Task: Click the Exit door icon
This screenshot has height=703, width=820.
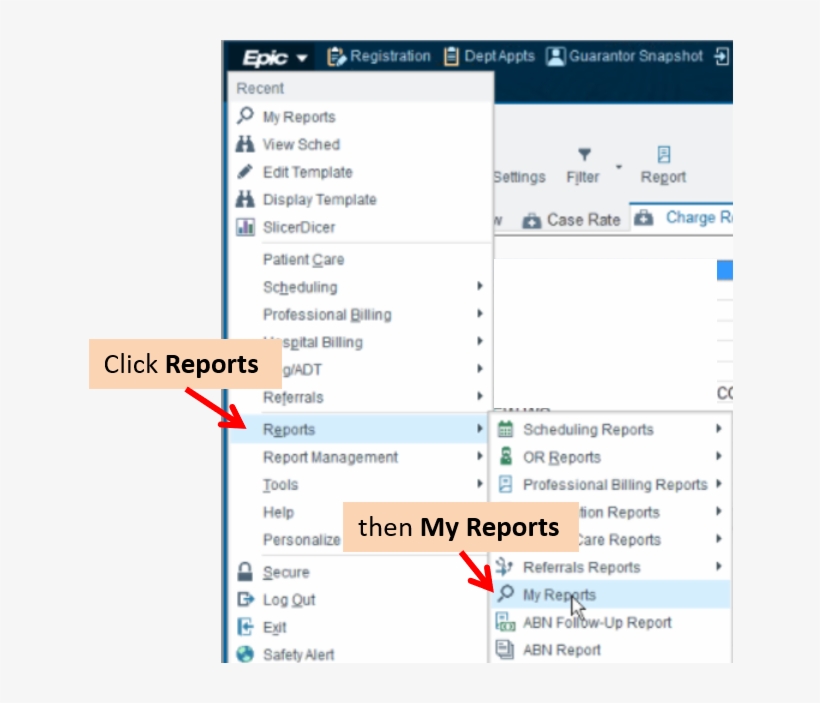Action: 244,626
